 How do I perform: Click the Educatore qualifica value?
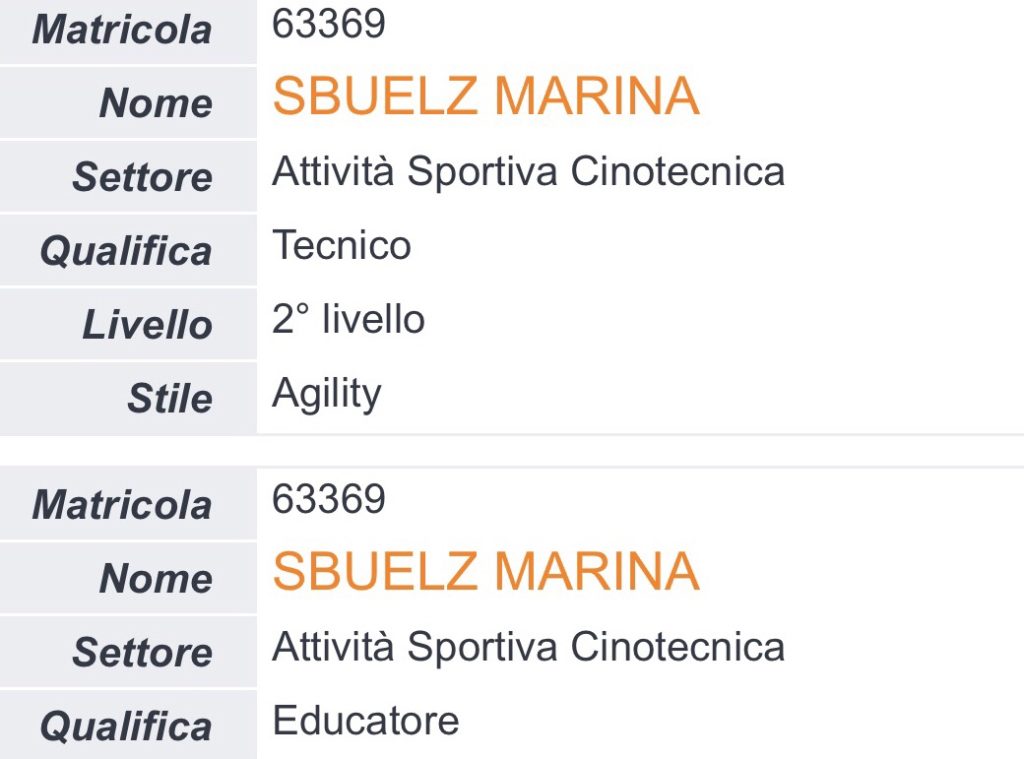click(x=366, y=721)
